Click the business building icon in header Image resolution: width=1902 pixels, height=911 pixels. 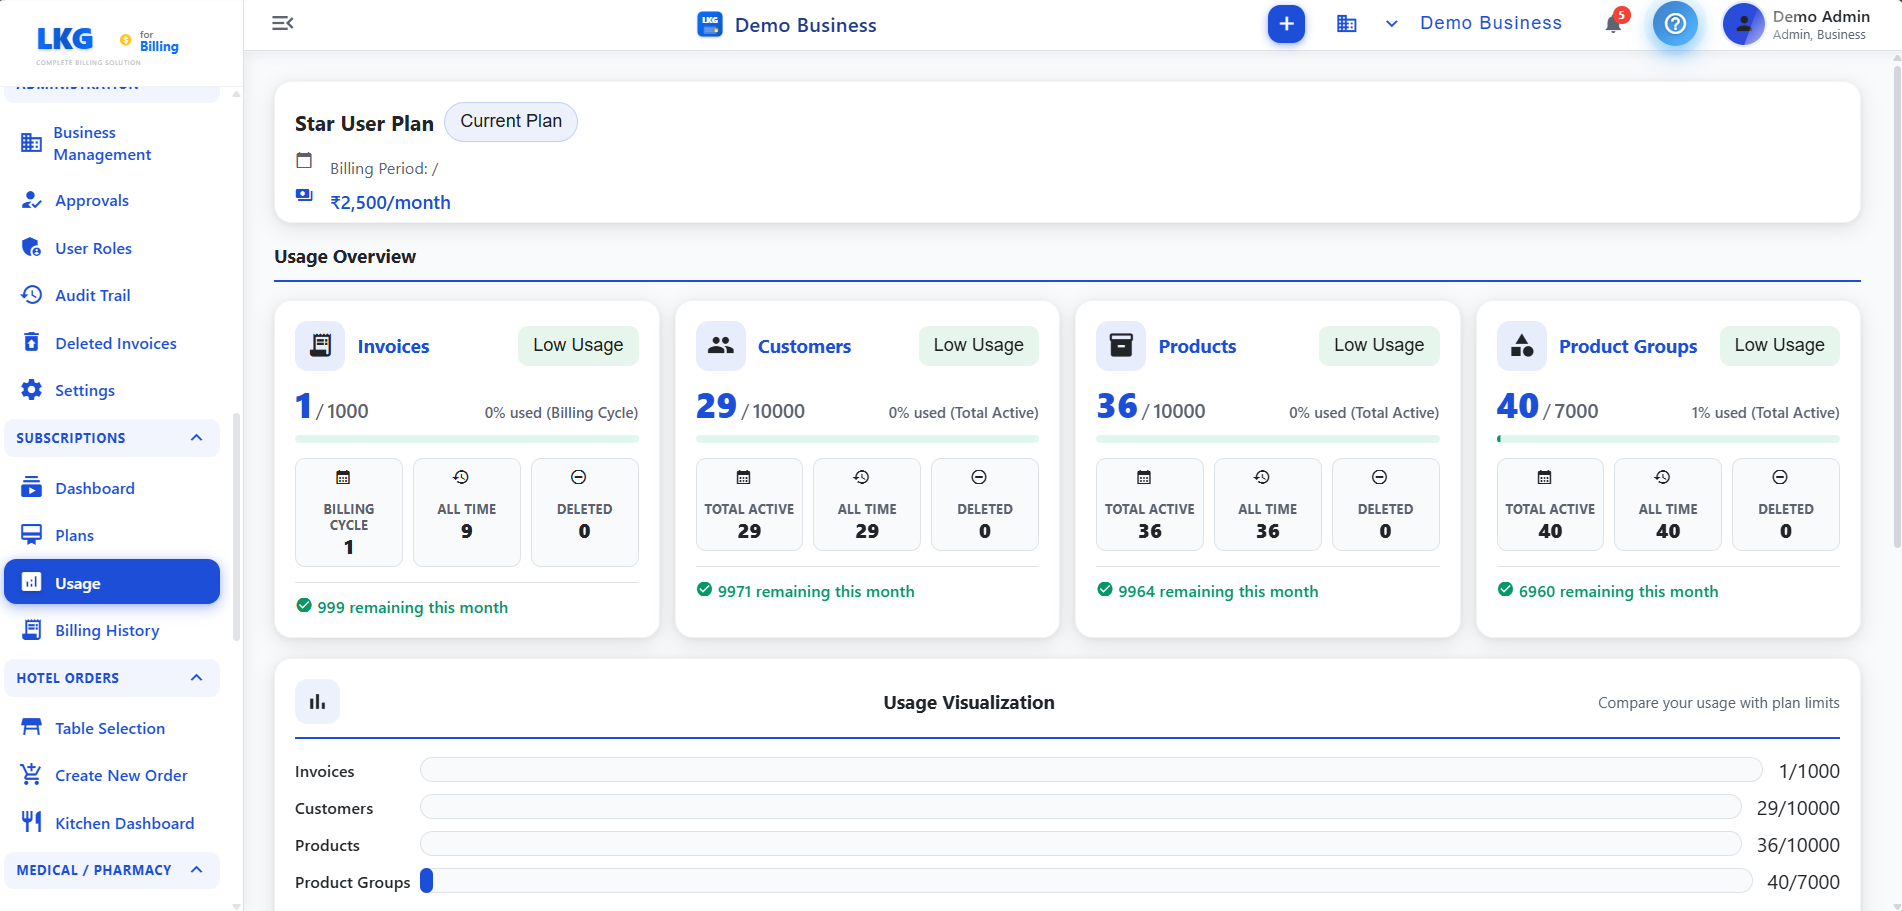(1347, 24)
